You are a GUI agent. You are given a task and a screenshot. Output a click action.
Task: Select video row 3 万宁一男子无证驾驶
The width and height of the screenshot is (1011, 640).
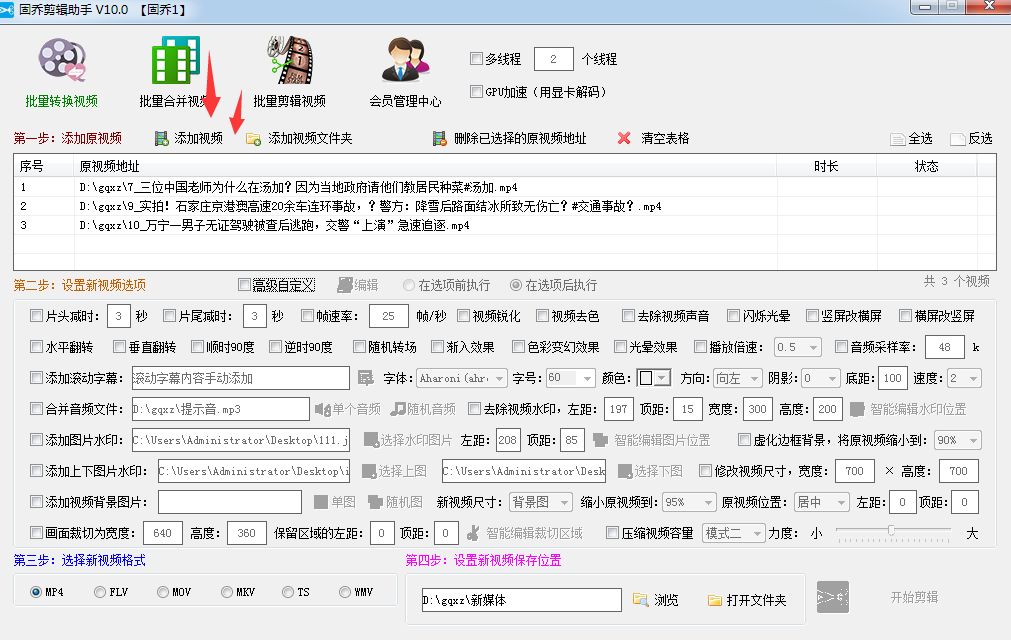coord(504,226)
